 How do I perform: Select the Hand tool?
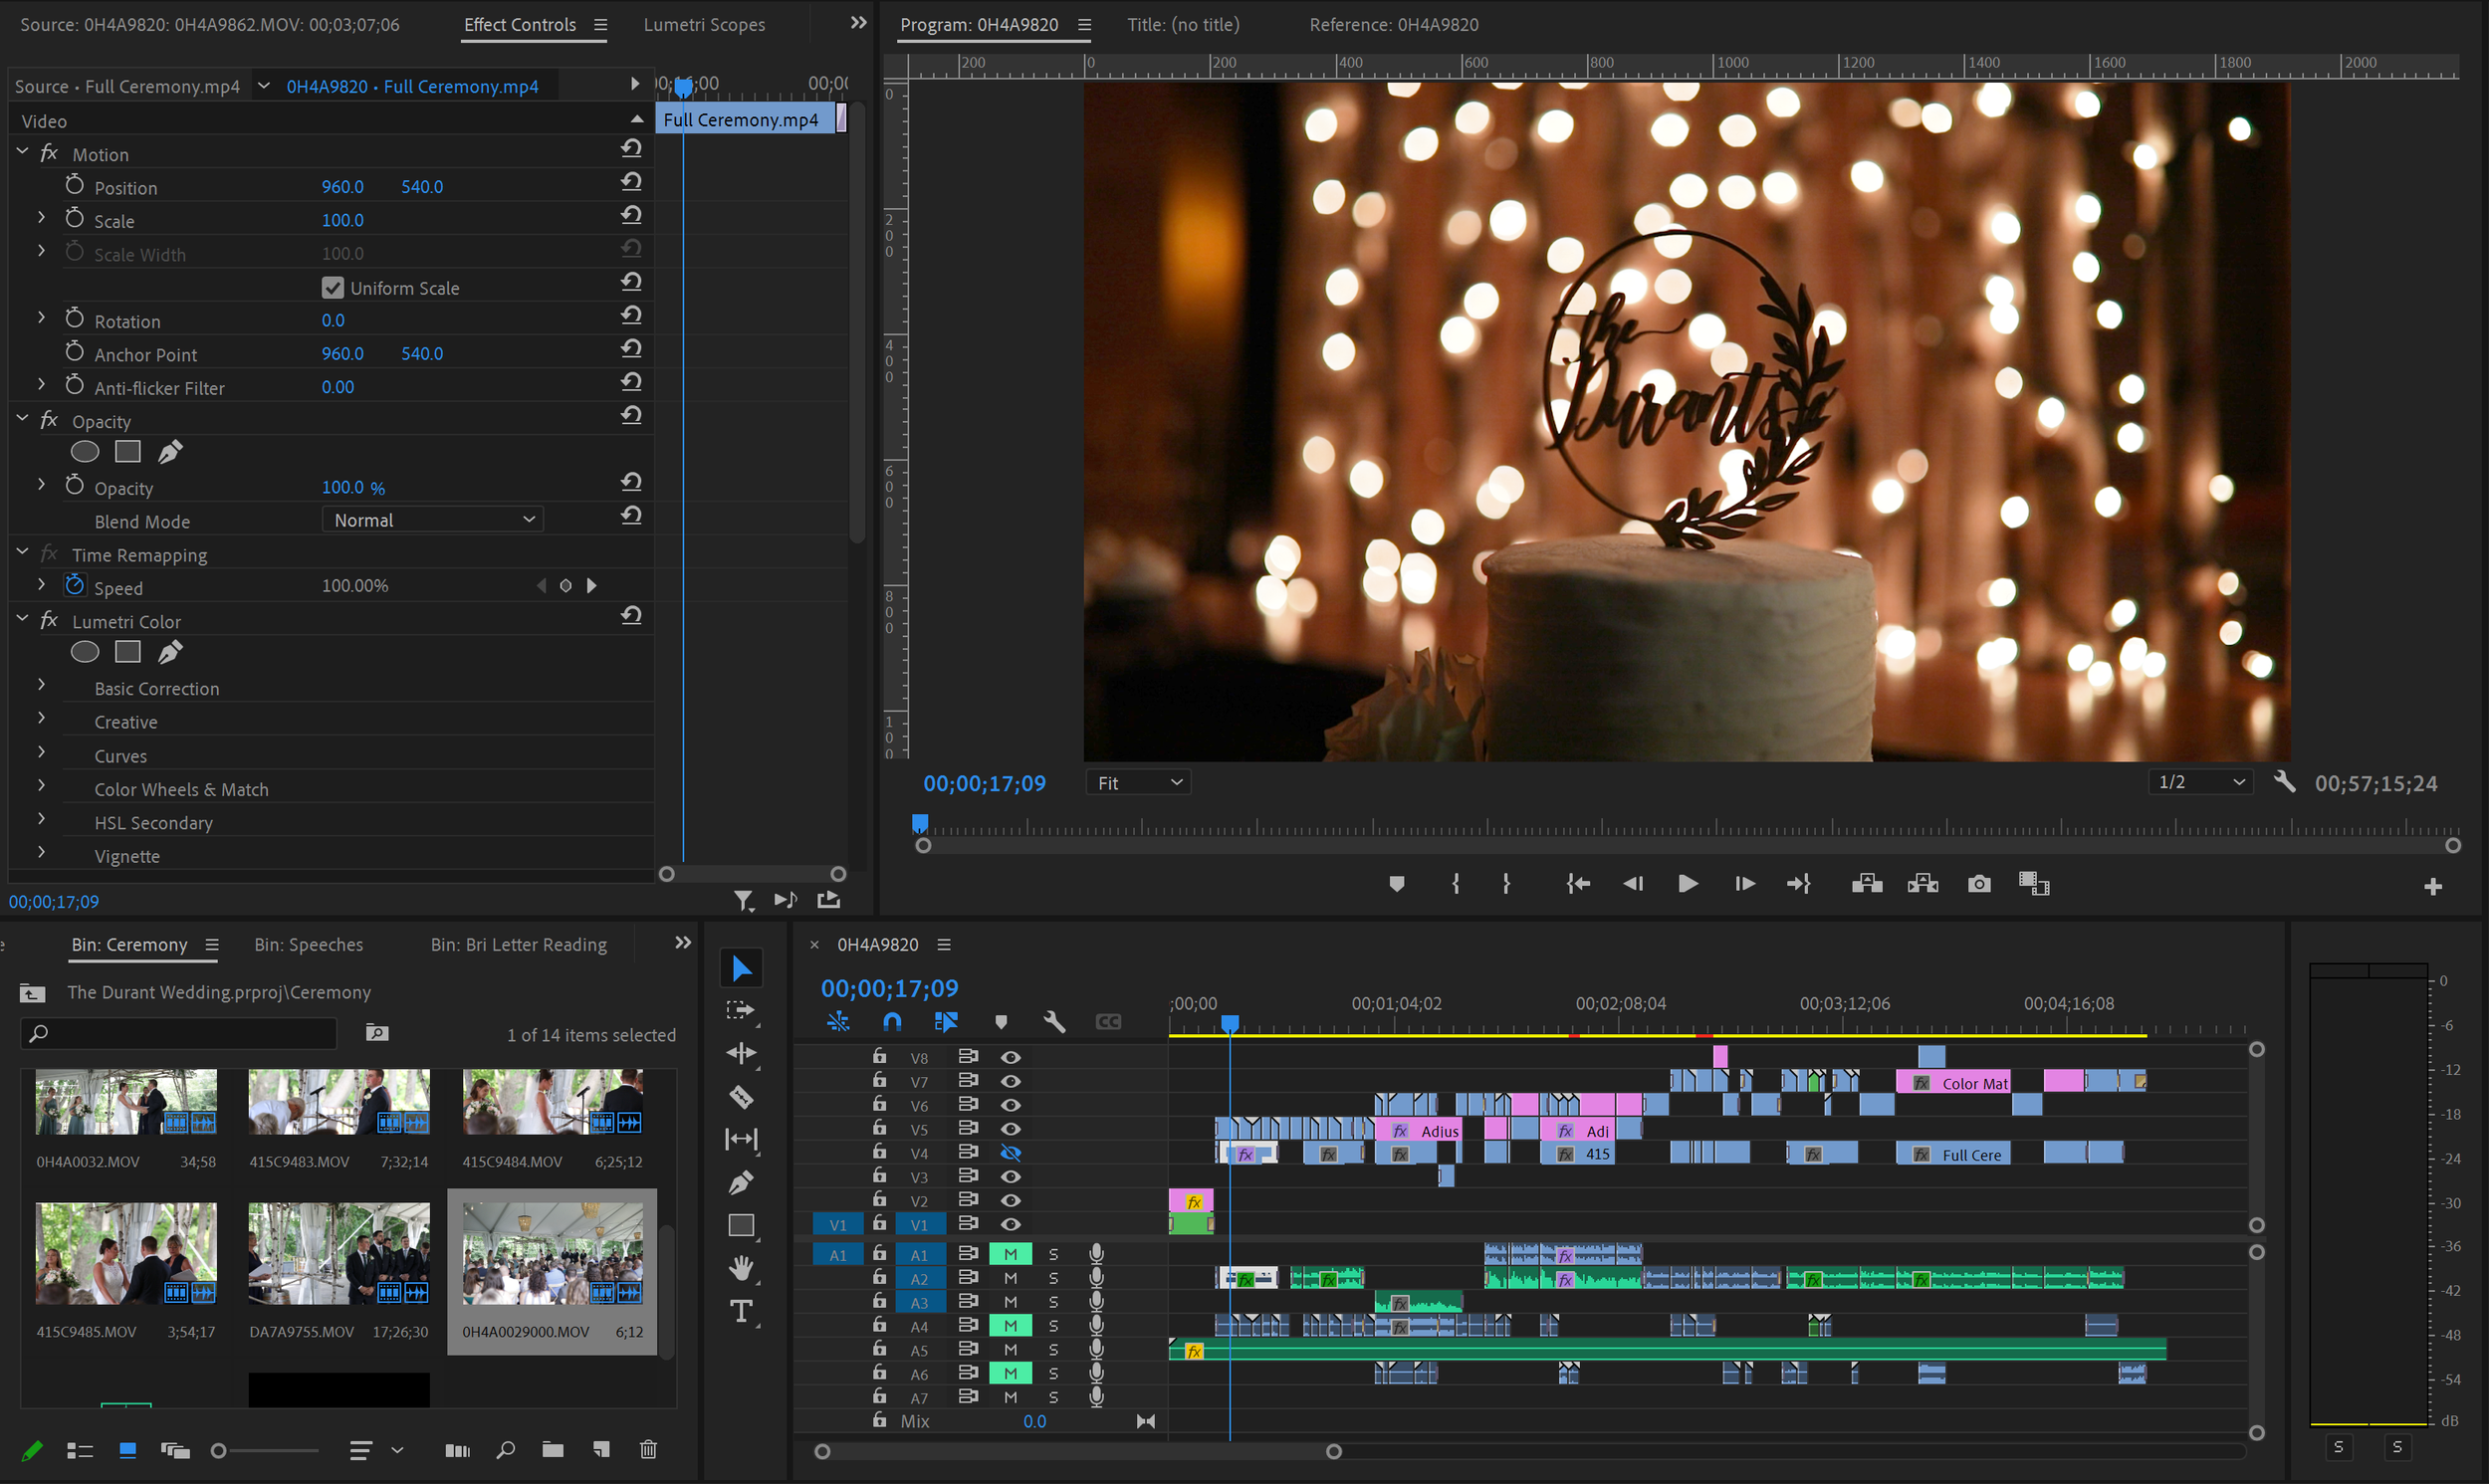click(741, 1268)
